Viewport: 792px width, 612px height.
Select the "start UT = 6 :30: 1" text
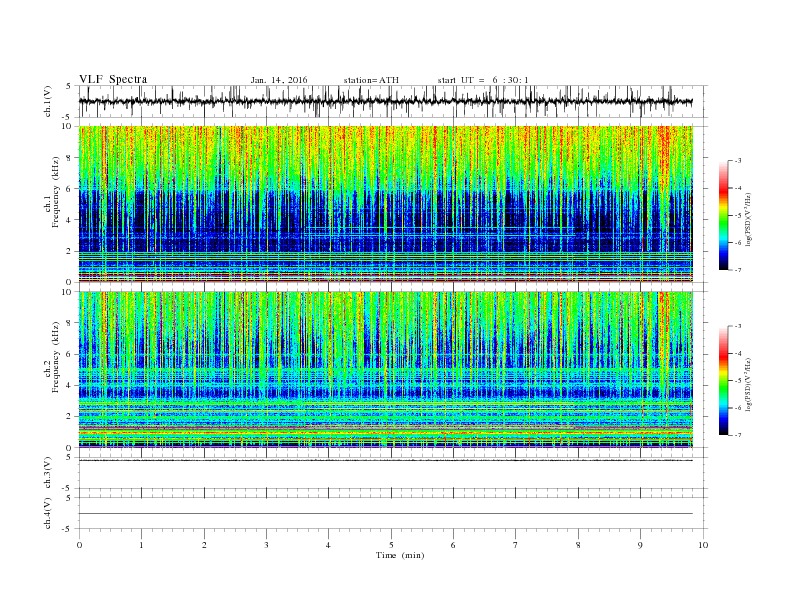pos(483,80)
